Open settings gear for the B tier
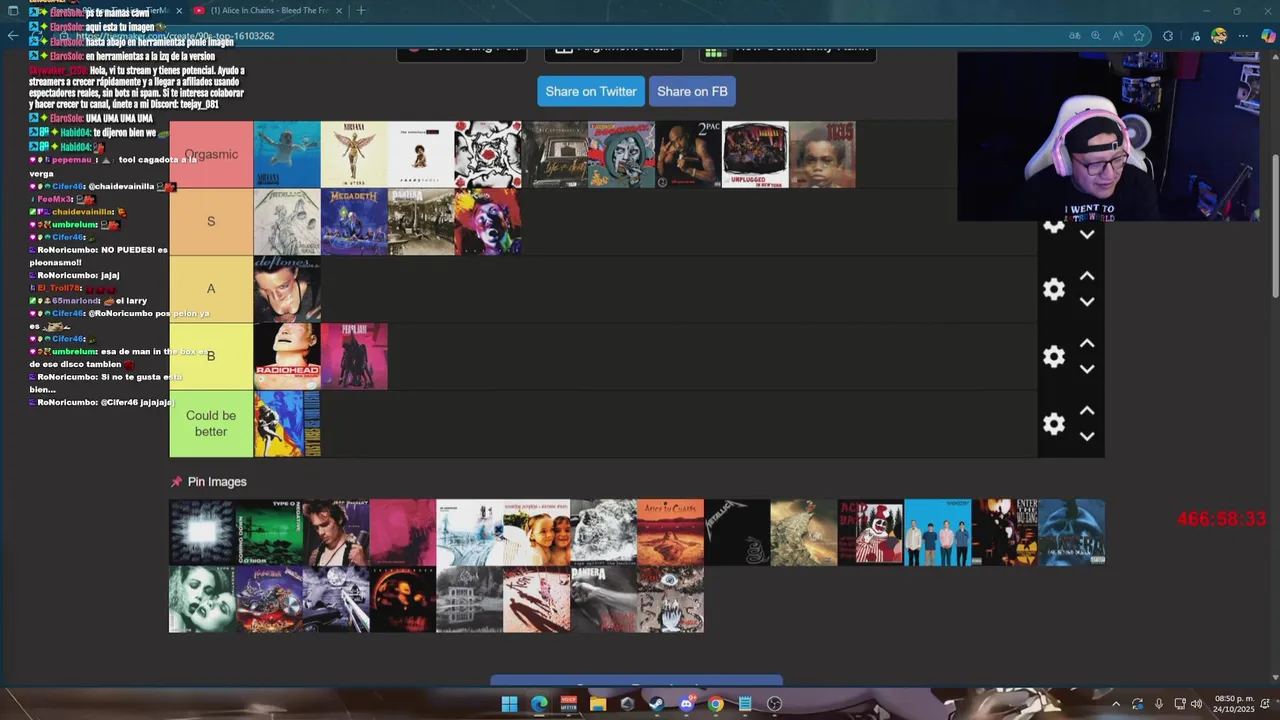Viewport: 1280px width, 720px height. pyautogui.click(x=1054, y=356)
